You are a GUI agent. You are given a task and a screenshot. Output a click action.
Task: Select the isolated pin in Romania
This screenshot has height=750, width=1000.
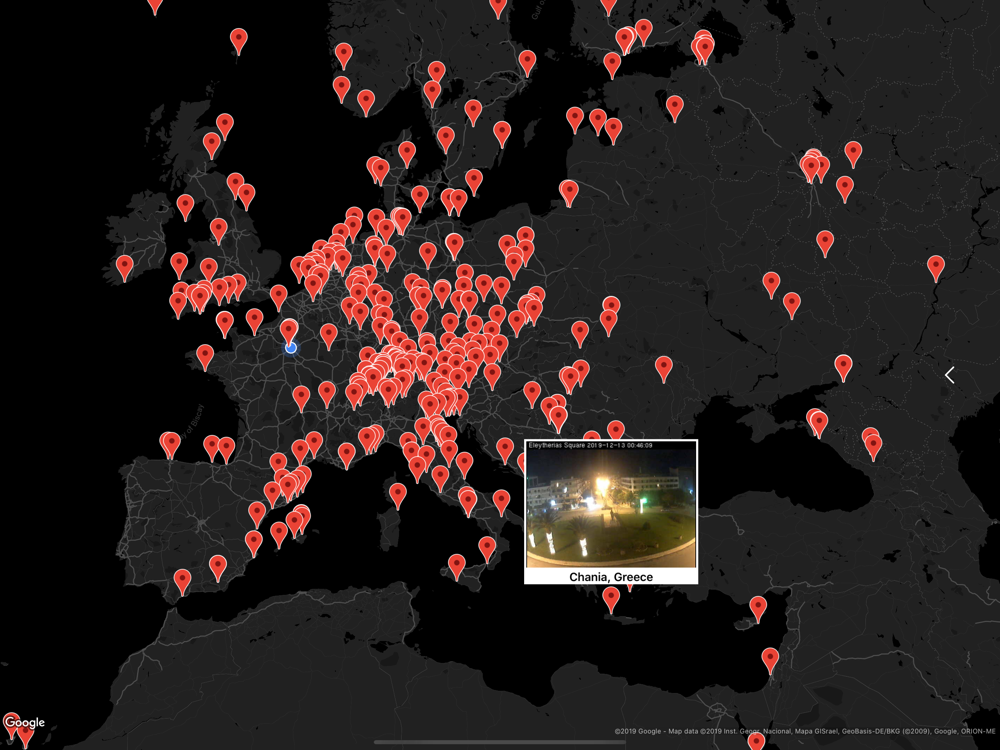pyautogui.click(x=664, y=367)
